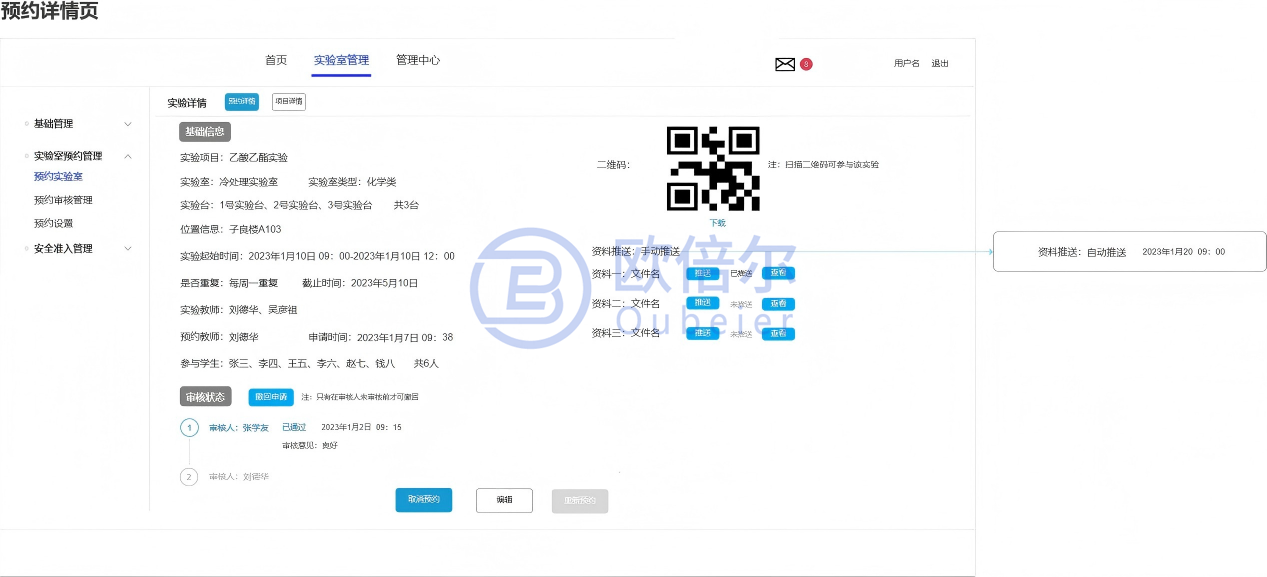Click the QR code image
Screen dimensions: 1267x577
coord(713,168)
